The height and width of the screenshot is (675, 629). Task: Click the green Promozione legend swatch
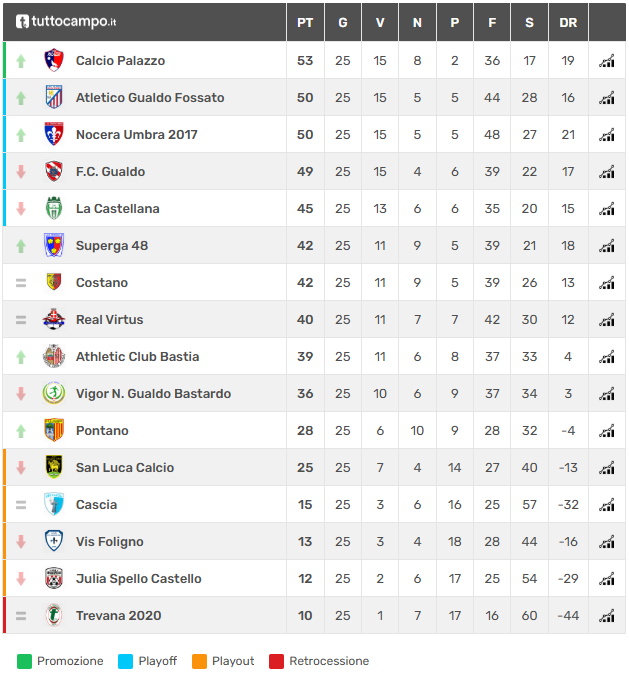click(24, 661)
